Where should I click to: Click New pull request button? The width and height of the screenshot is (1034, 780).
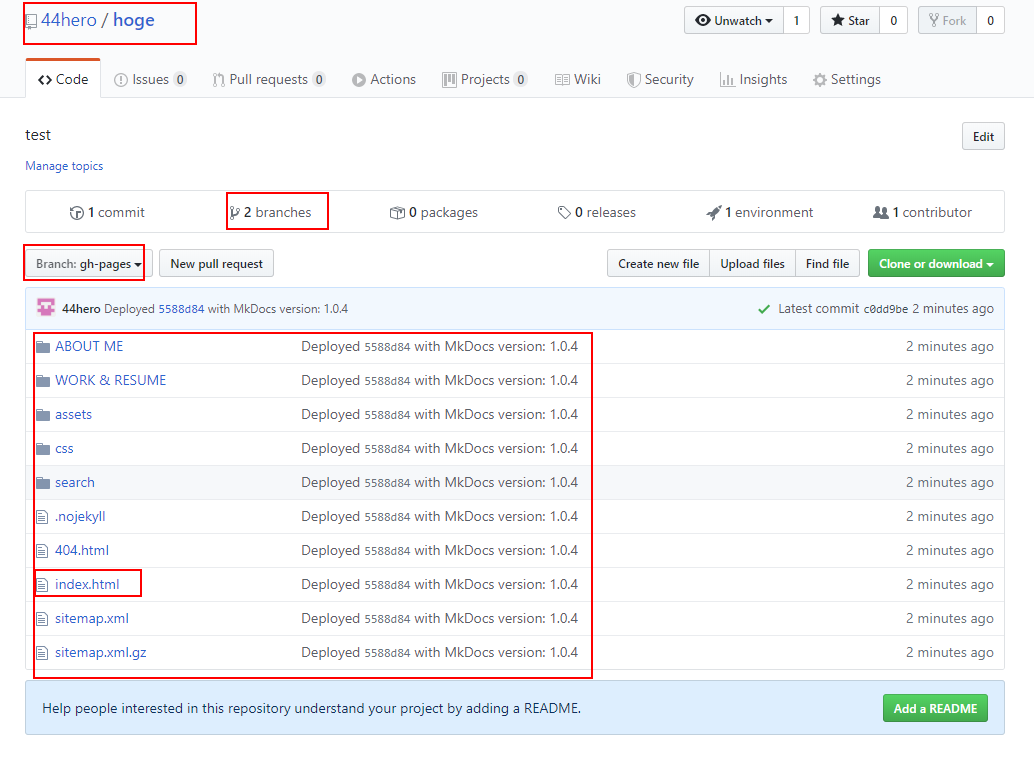point(216,264)
